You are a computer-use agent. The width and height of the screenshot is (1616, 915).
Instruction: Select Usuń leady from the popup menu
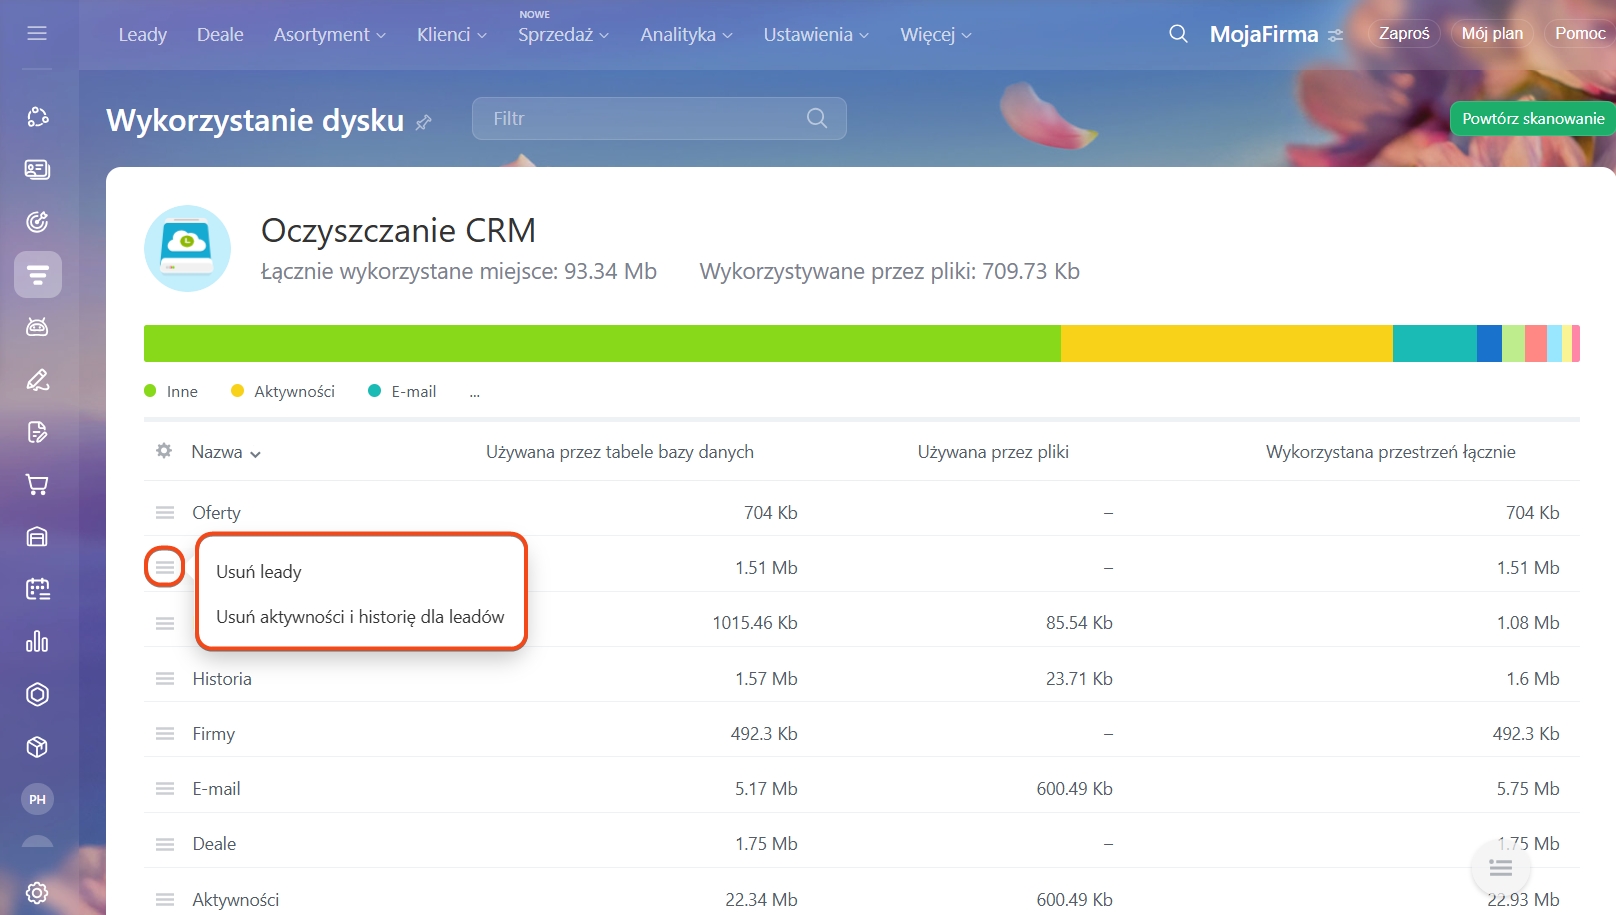coord(259,572)
